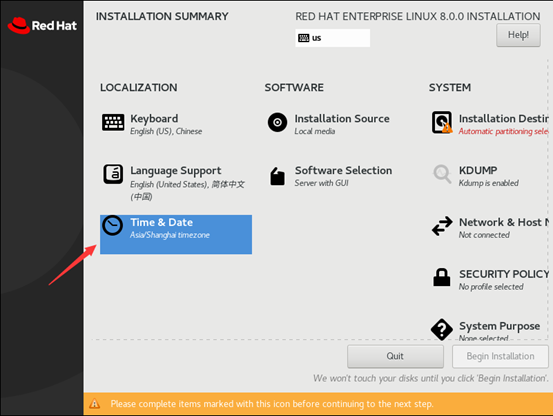553x416 pixels.
Task: Click the 'Please complete items marked' warning message
Action: coord(272,404)
